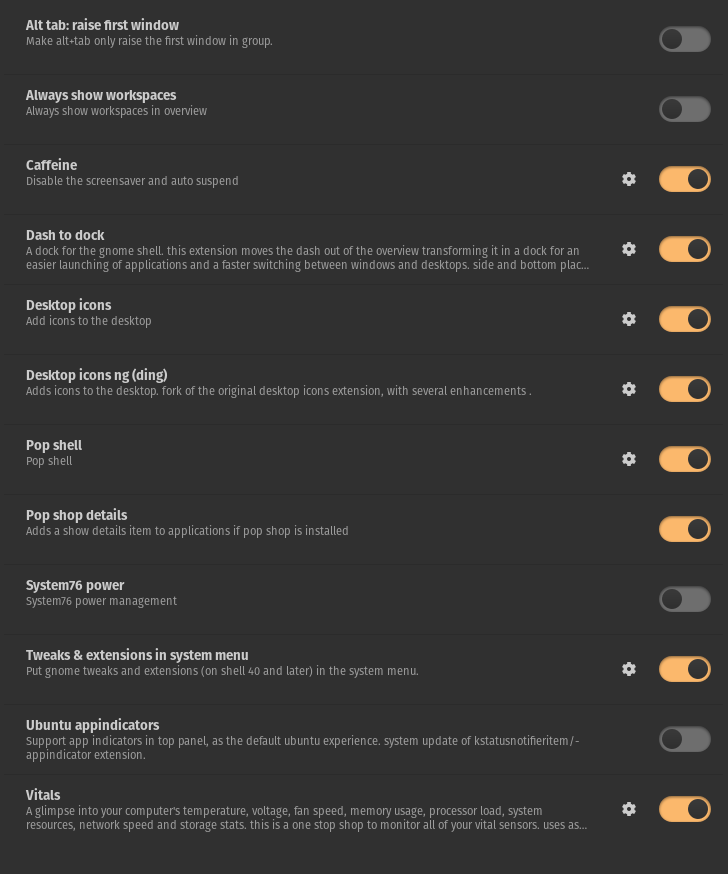This screenshot has height=874, width=728.
Task: Open Pop shell settings gear
Action: point(629,459)
